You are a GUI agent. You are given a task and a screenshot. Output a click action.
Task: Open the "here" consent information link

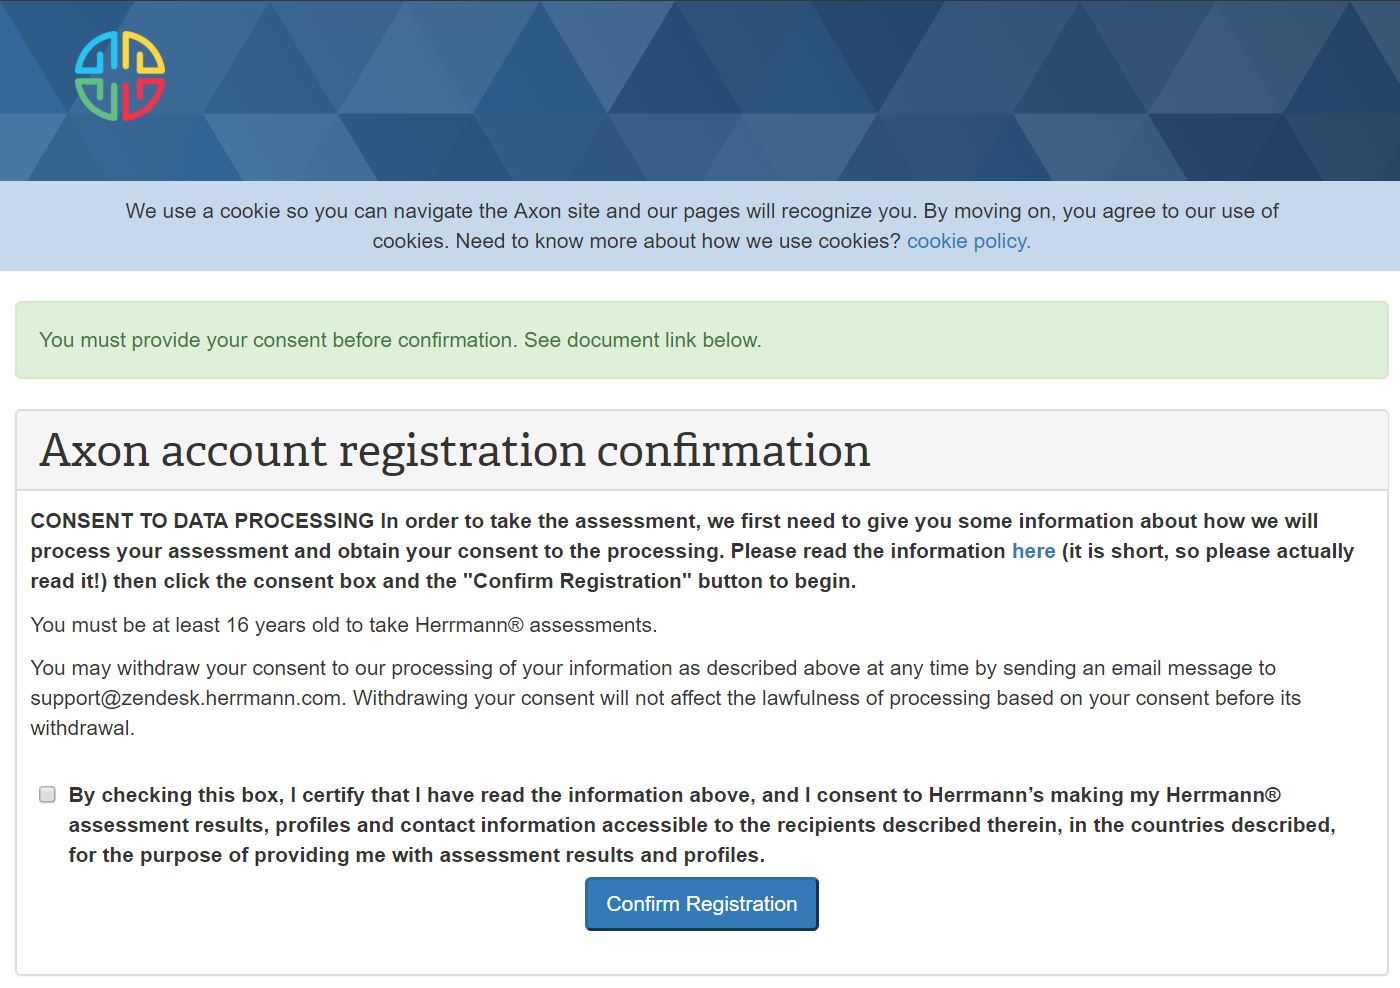(x=1033, y=551)
